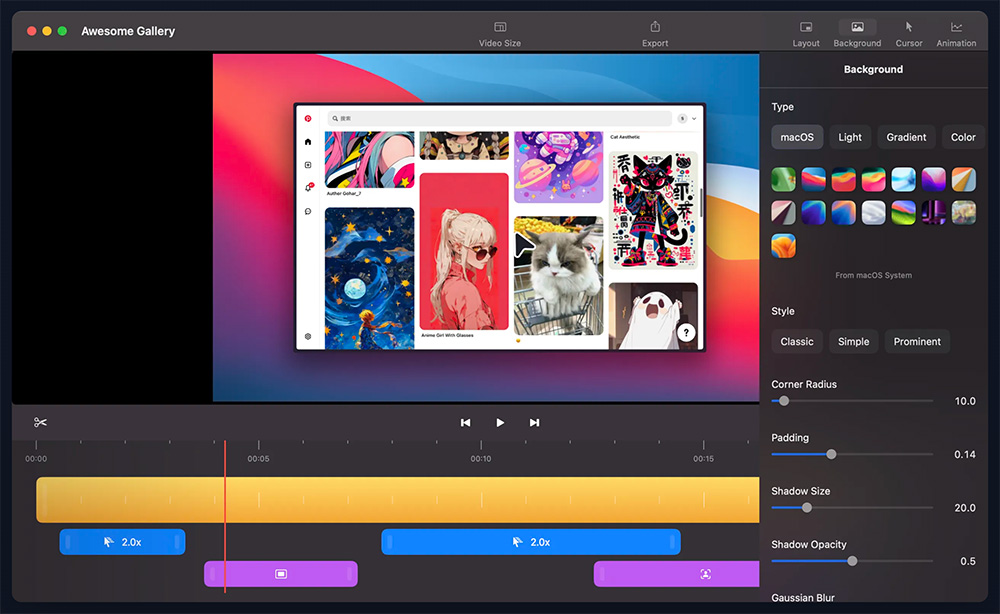1000x614 pixels.
Task: Pick the purple pink wallpaper in first row
Action: (934, 180)
